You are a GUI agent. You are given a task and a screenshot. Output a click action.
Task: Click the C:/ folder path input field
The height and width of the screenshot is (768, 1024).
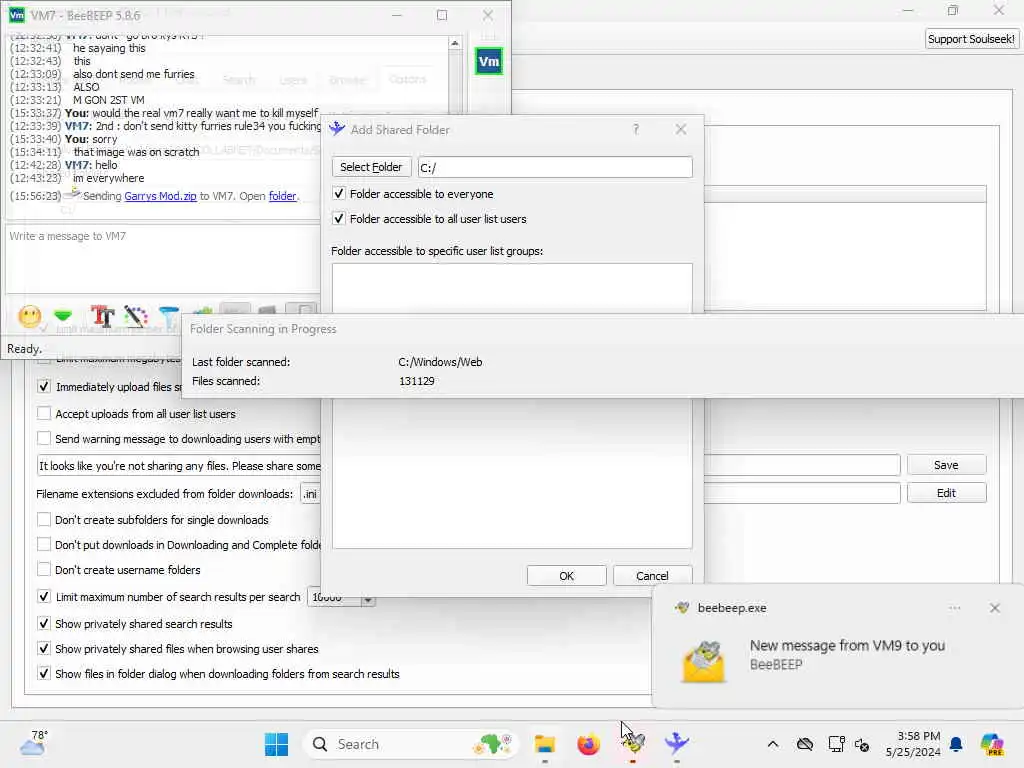click(x=554, y=167)
